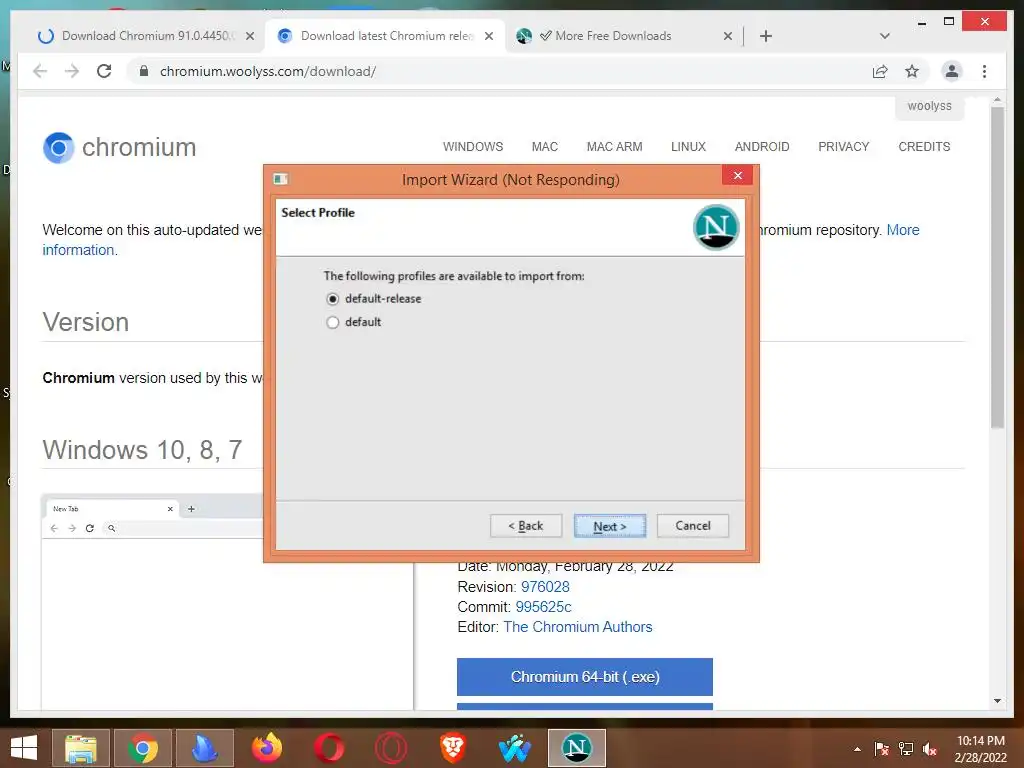Switch to Download latest Chromium release tab
The height and width of the screenshot is (768, 1024).
coord(386,36)
